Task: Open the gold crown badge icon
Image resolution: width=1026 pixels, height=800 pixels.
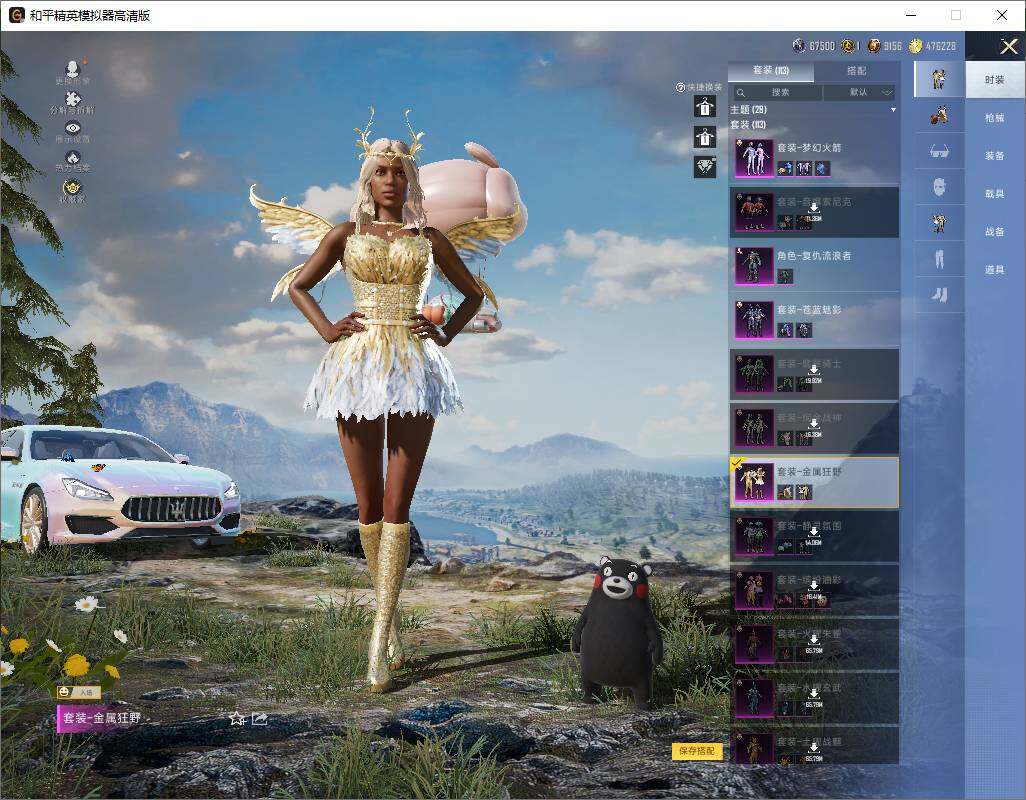Action: click(73, 190)
